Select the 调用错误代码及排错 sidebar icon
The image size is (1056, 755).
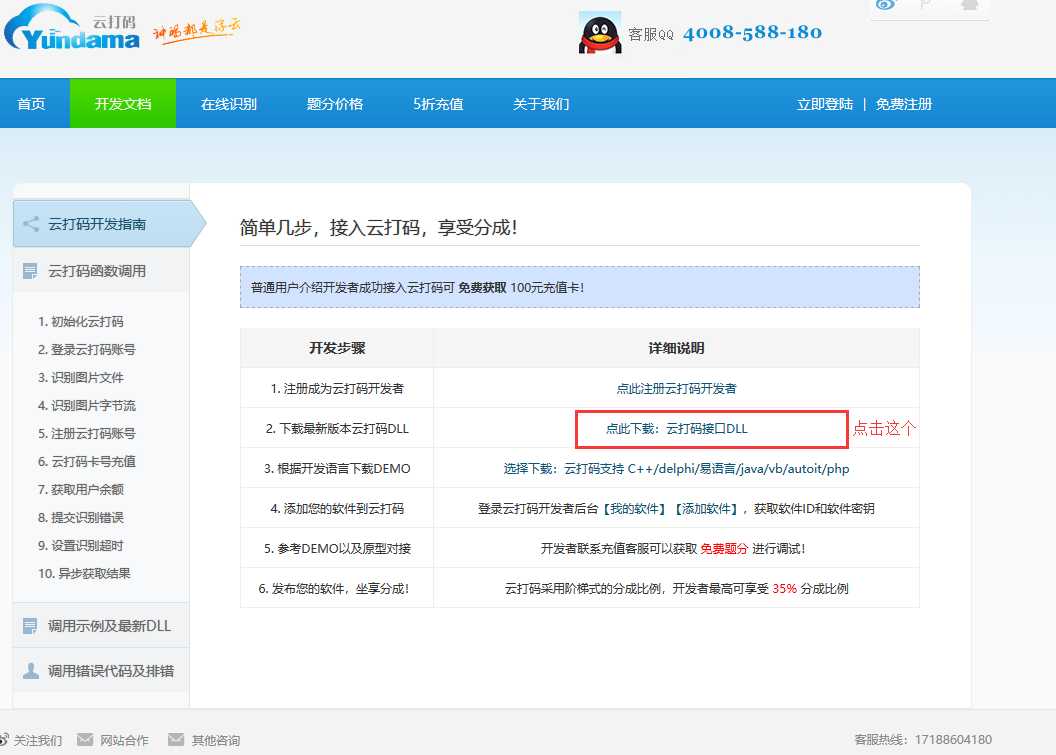coord(30,670)
